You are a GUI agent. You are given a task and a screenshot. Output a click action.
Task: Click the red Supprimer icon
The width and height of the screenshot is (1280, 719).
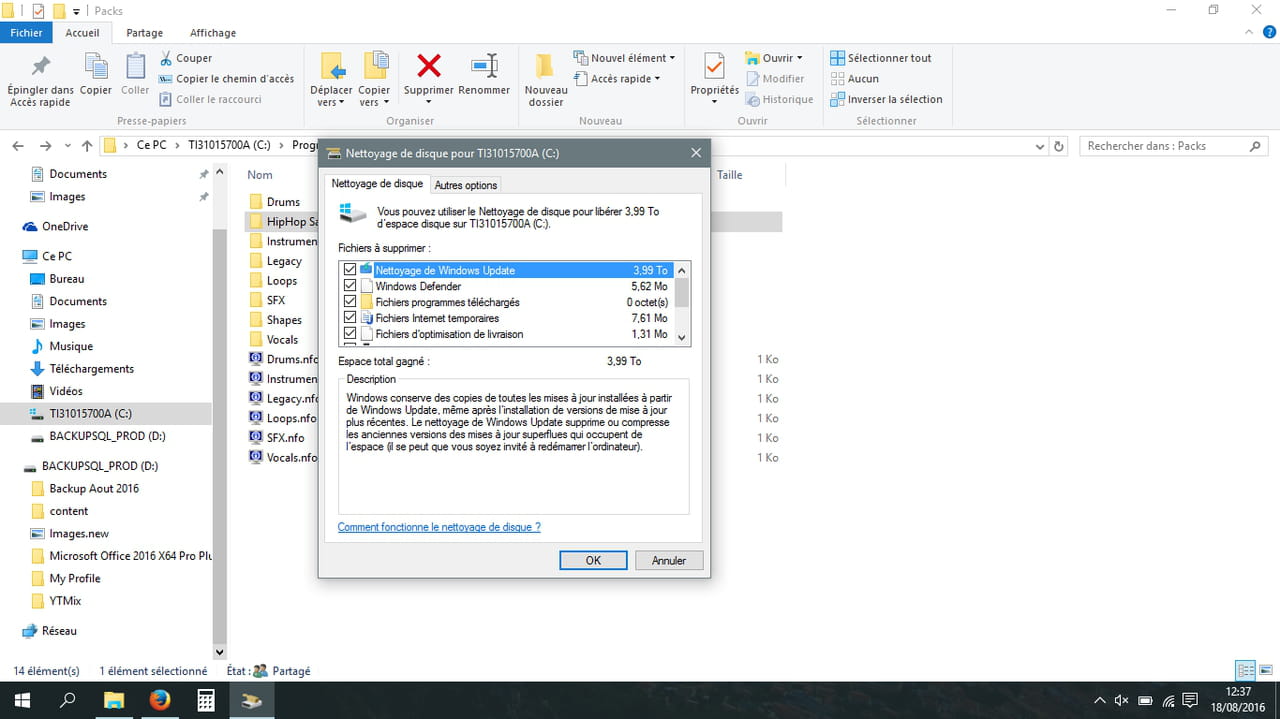pyautogui.click(x=429, y=66)
